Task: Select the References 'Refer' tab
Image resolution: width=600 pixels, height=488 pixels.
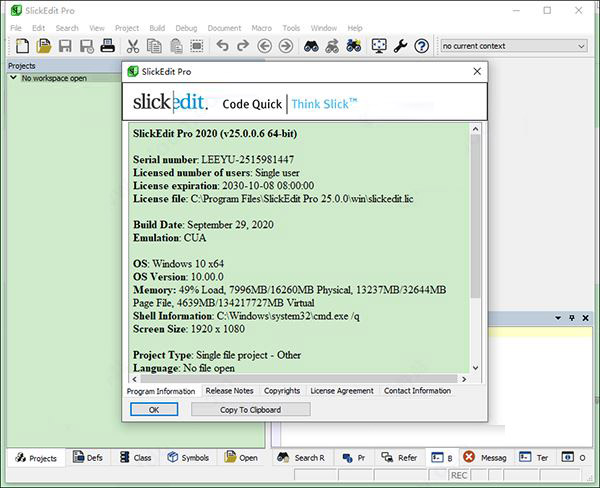Action: 399,457
